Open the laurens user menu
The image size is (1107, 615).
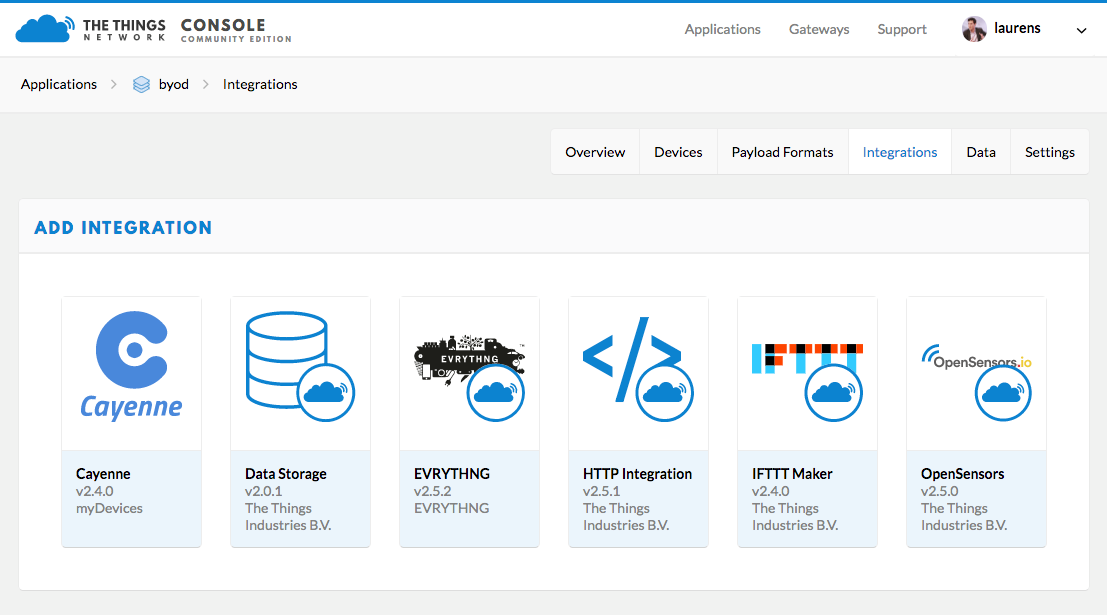pos(1017,29)
